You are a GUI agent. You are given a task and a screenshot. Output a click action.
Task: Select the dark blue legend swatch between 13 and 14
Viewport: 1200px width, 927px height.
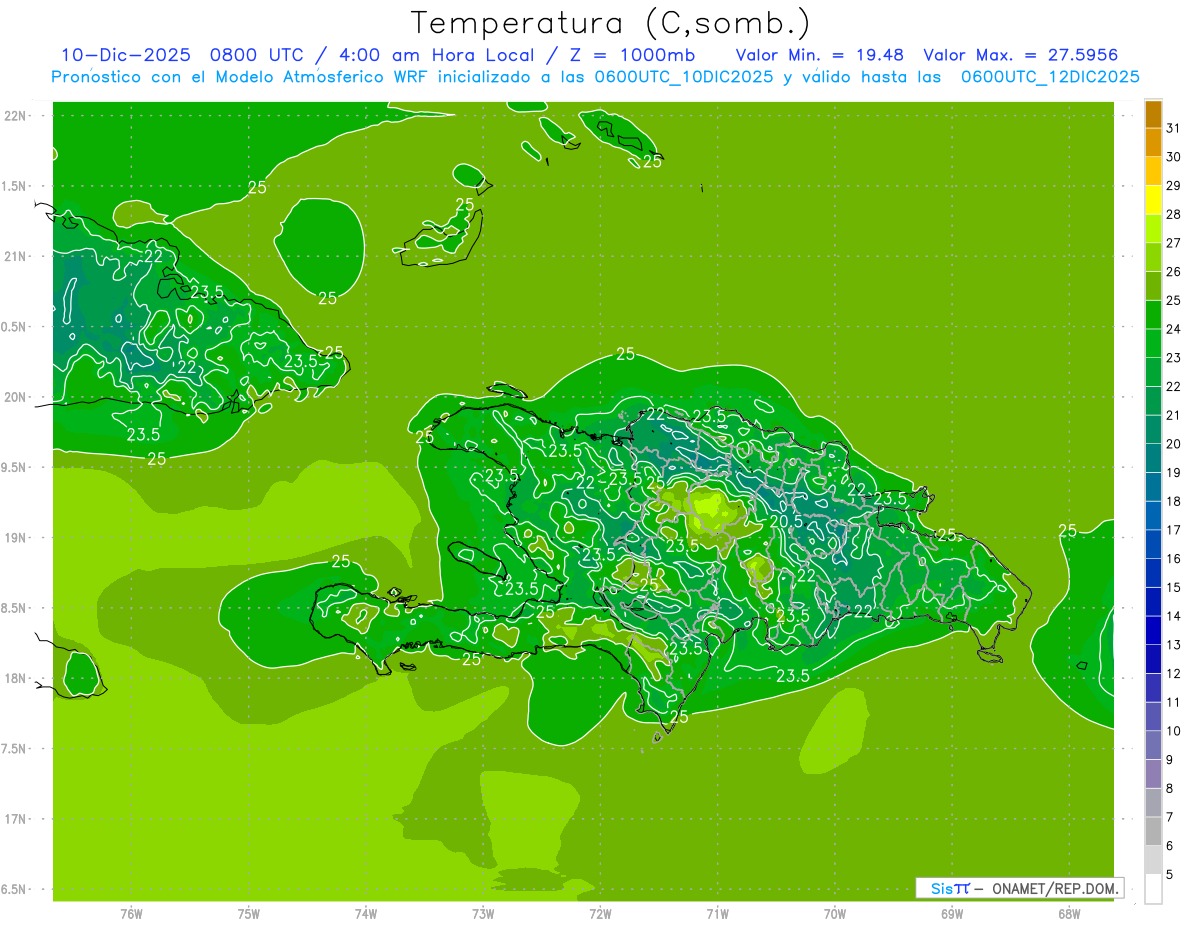point(1153,630)
